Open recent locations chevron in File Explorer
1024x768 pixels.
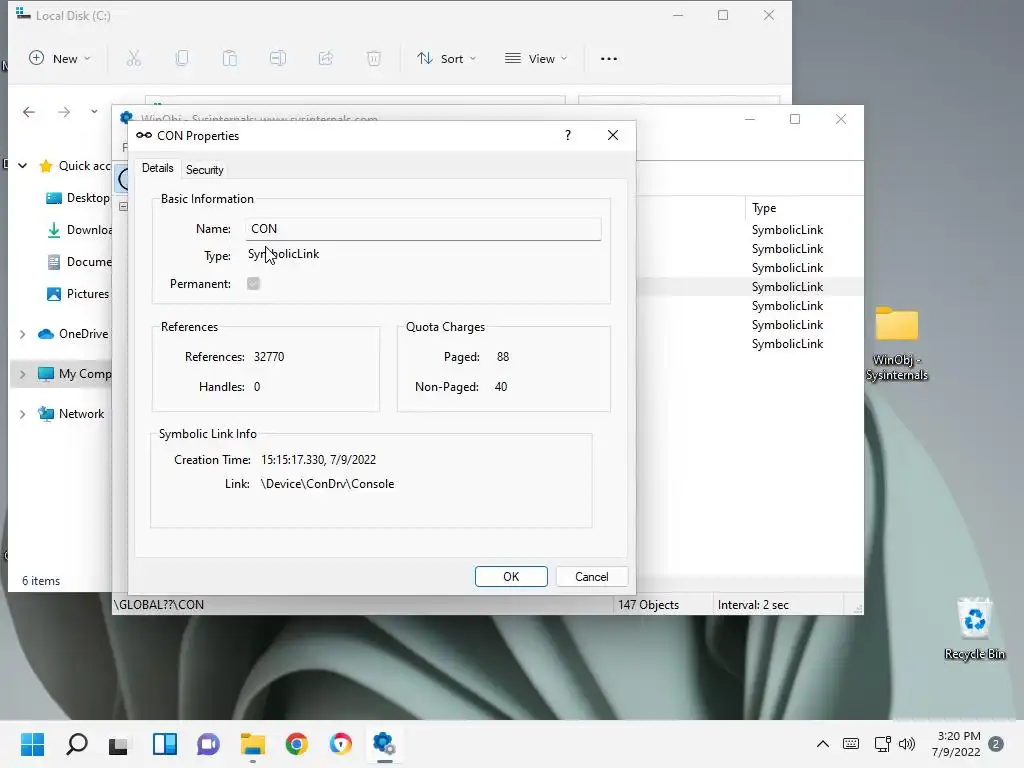point(94,112)
